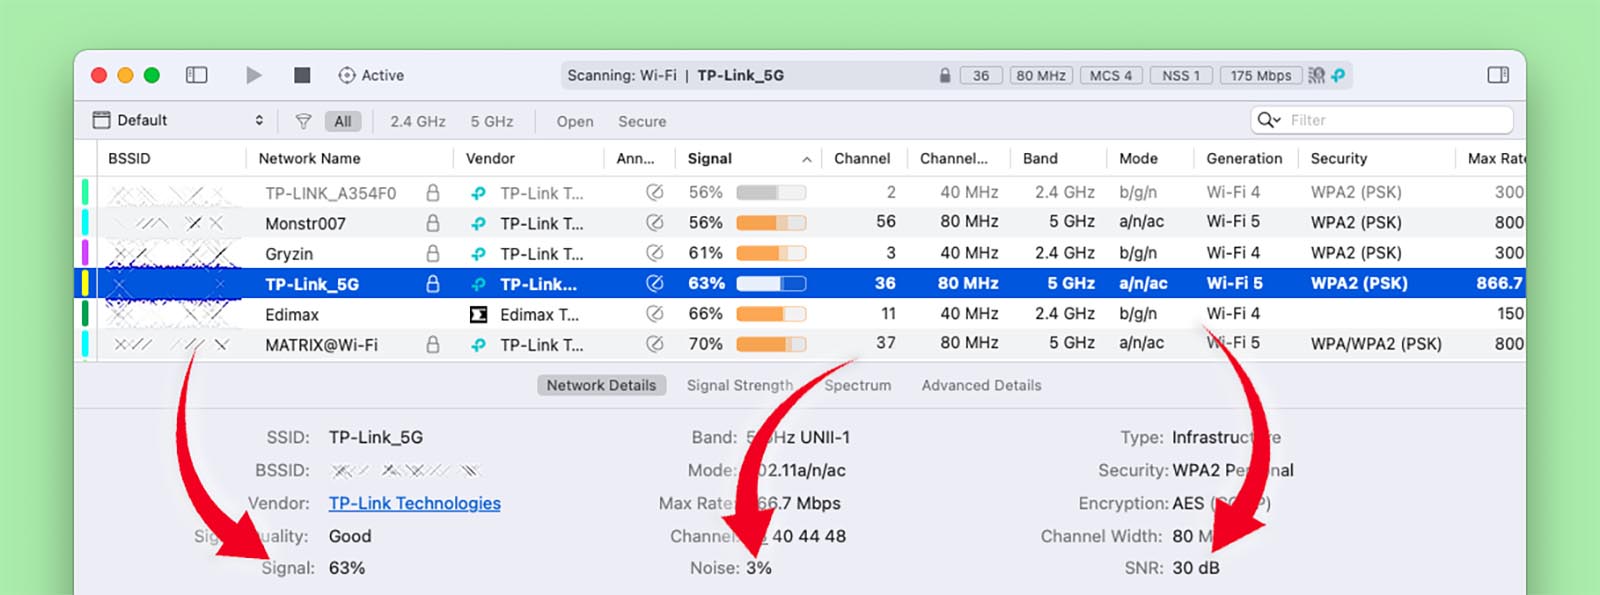Select the Monstr007 network row
Image resolution: width=1600 pixels, height=595 pixels.
800,222
